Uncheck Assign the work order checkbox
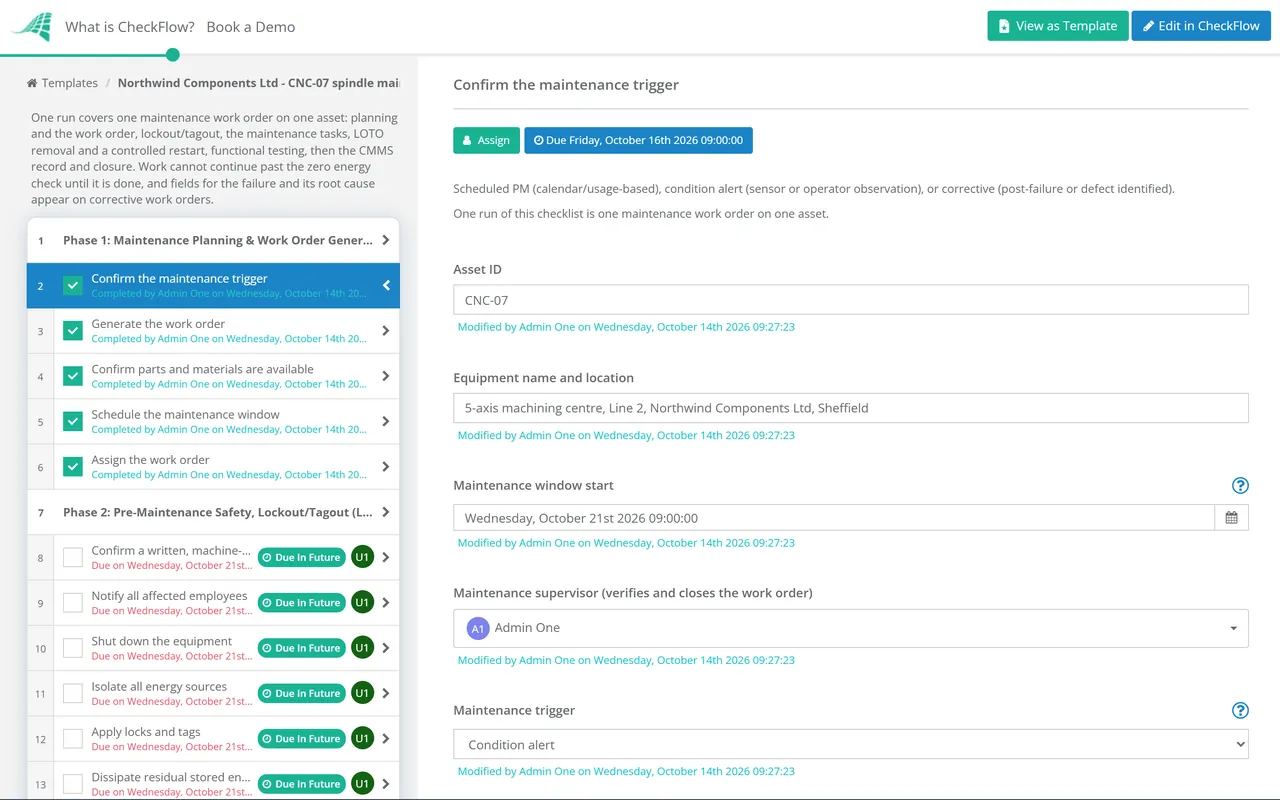 (x=73, y=467)
